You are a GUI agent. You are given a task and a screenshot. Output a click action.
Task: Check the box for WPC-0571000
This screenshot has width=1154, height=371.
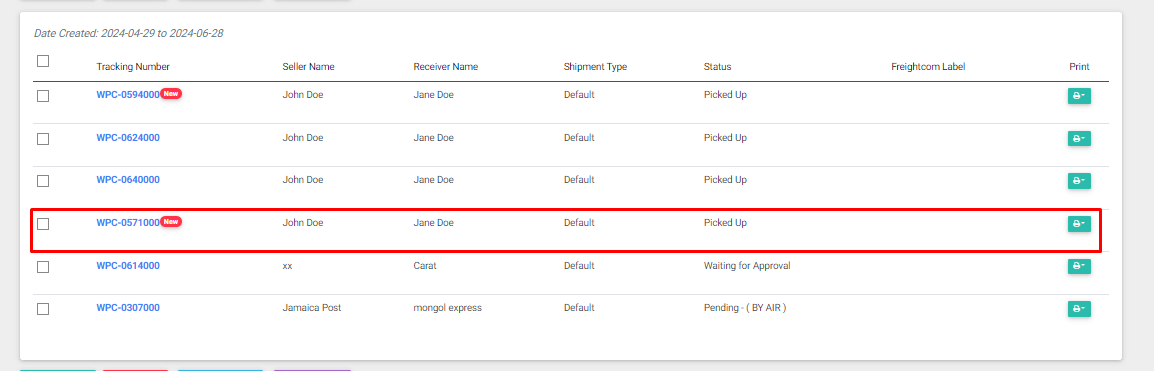click(x=43, y=224)
